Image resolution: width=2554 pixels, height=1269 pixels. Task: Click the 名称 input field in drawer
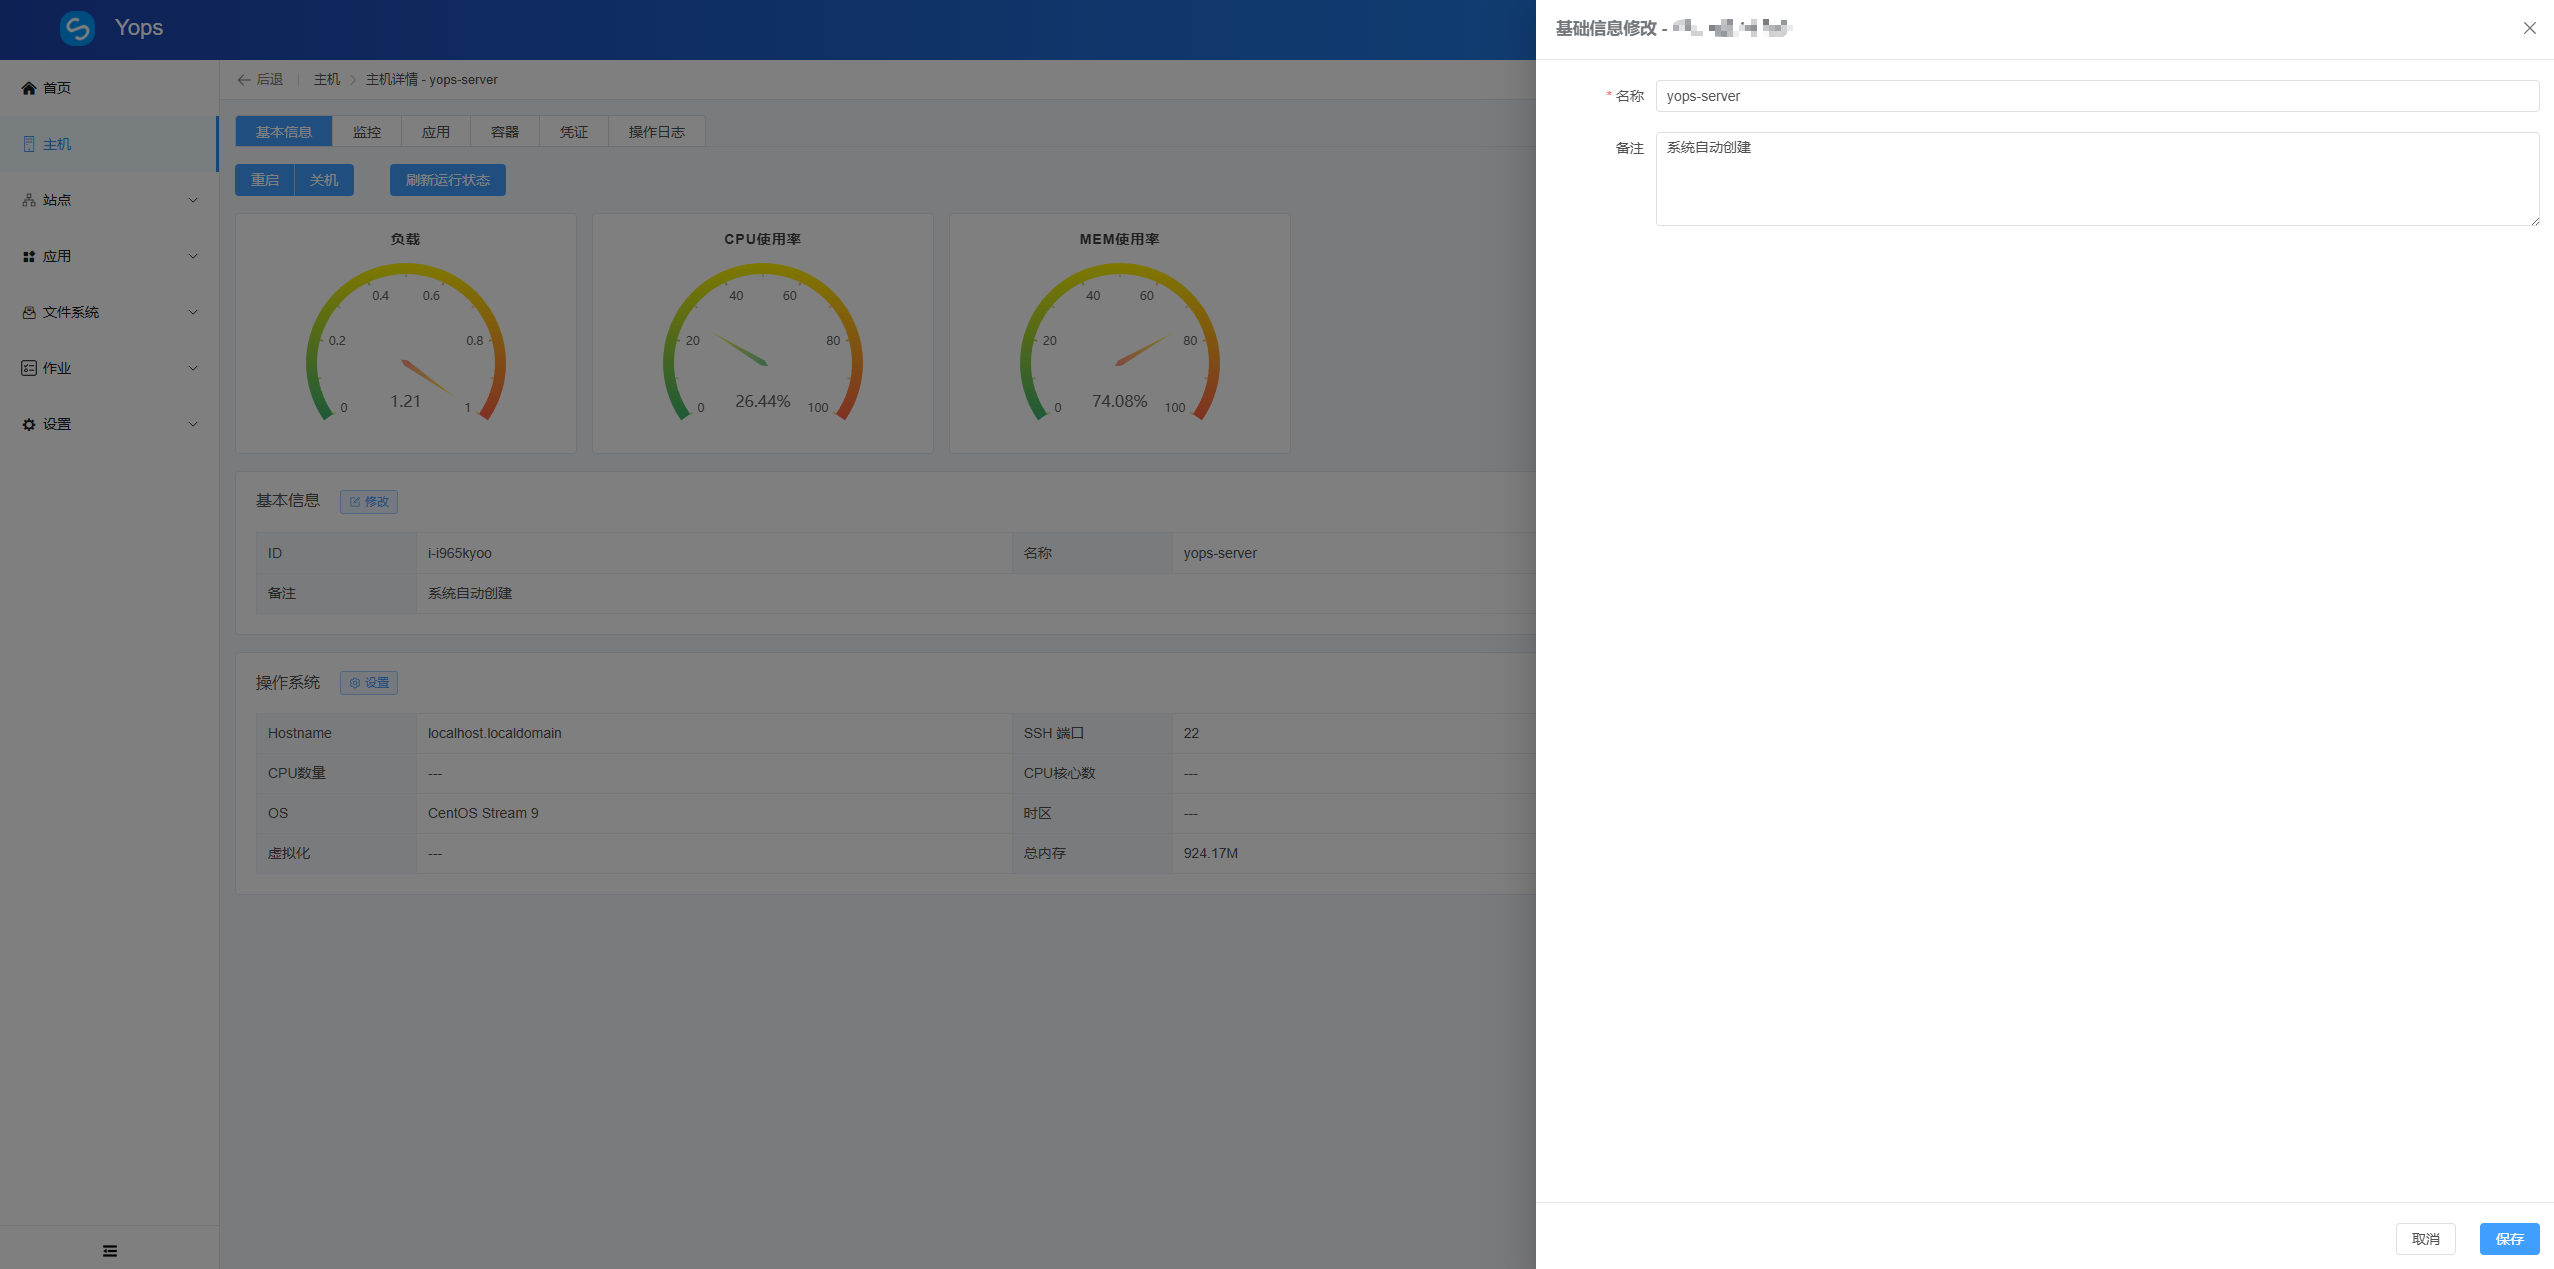[x=2097, y=96]
